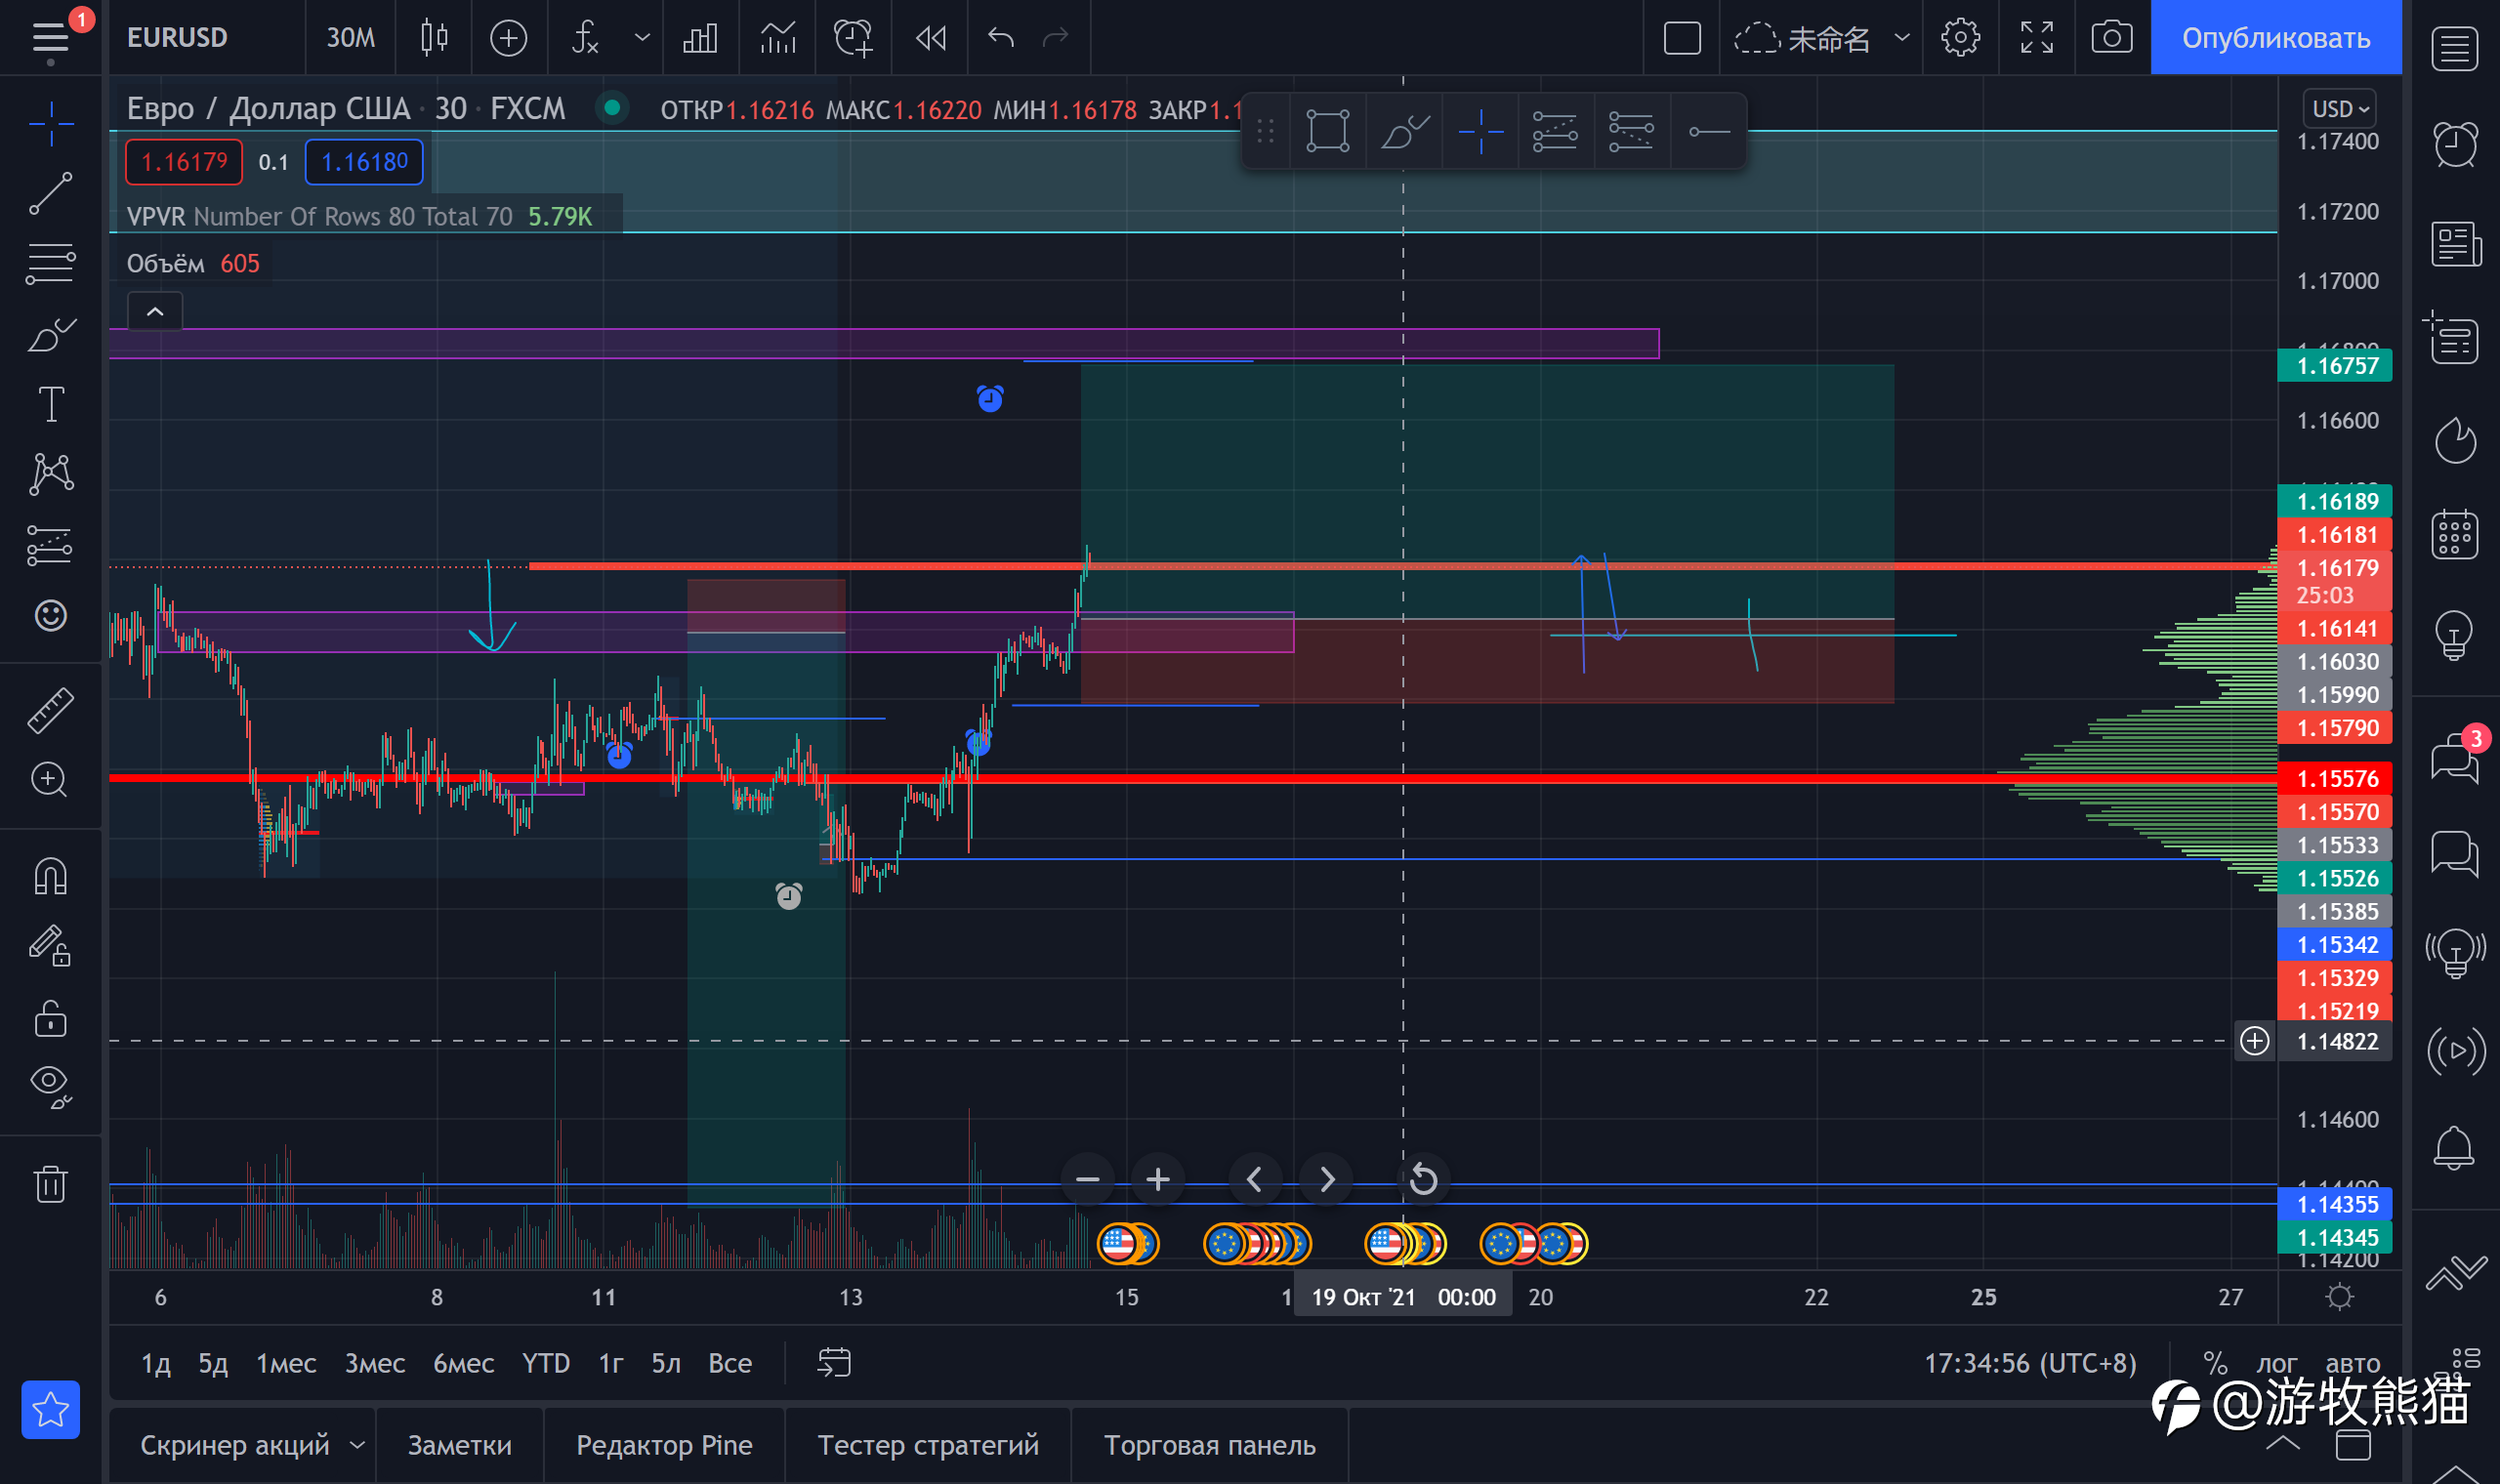Open the USD currency dropdown
The width and height of the screenshot is (2500, 1484).
pos(2339,108)
